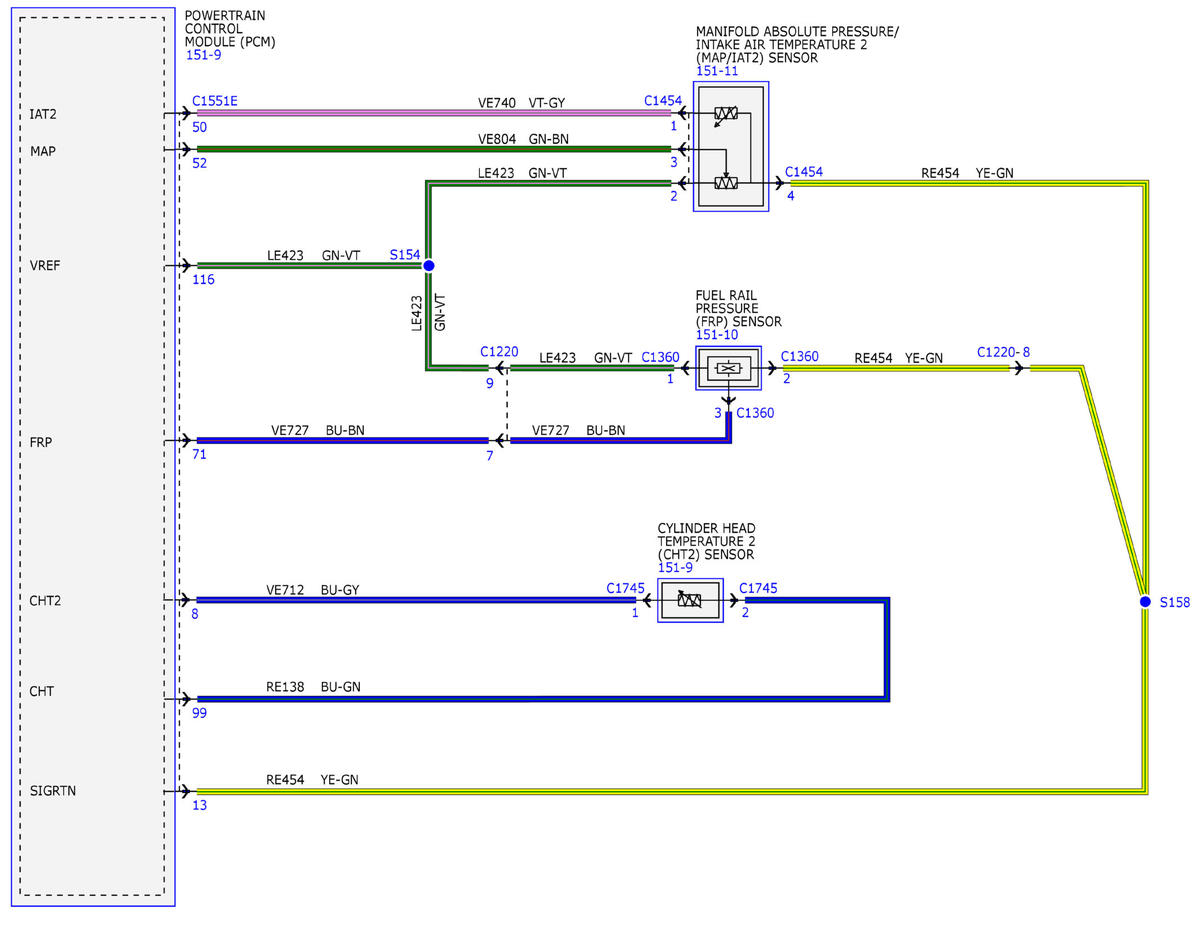Select the VE712 BU-GY wire
The image size is (1200, 927).
click(415, 601)
